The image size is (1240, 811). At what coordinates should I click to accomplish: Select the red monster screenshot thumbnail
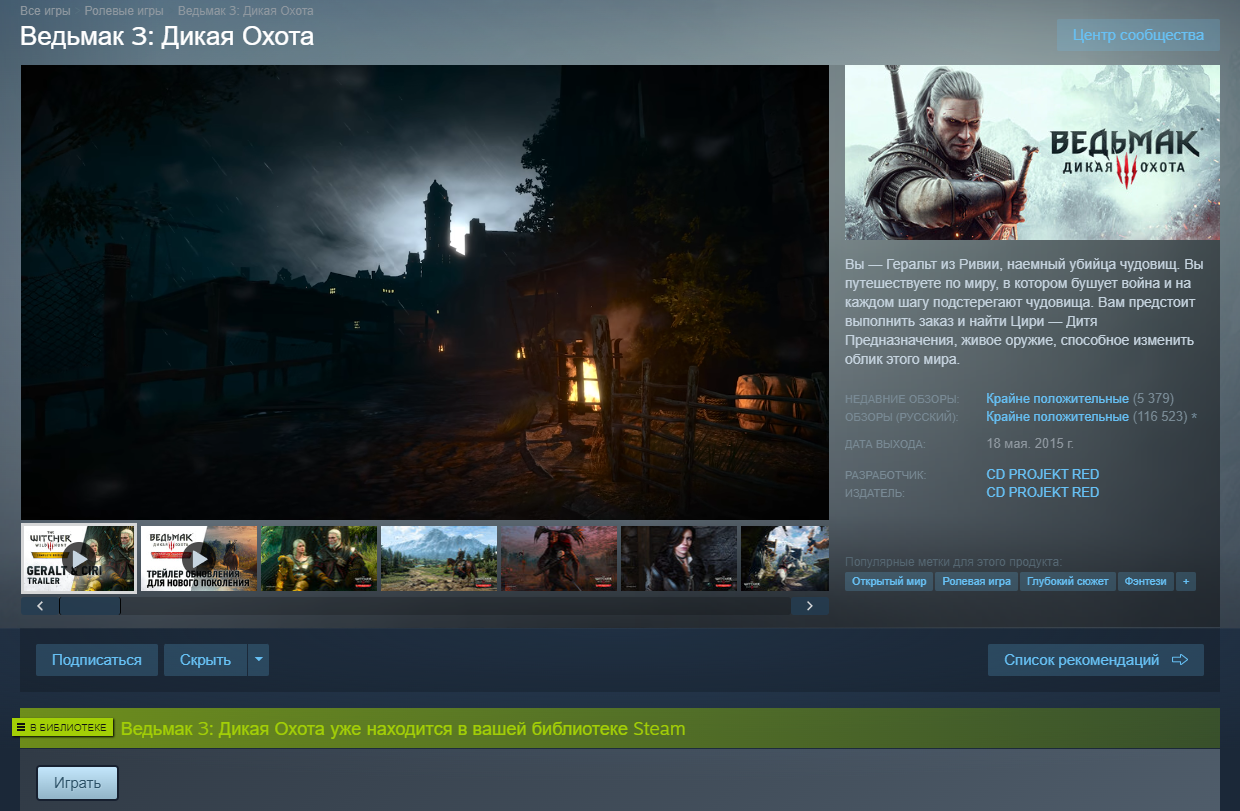pos(559,558)
